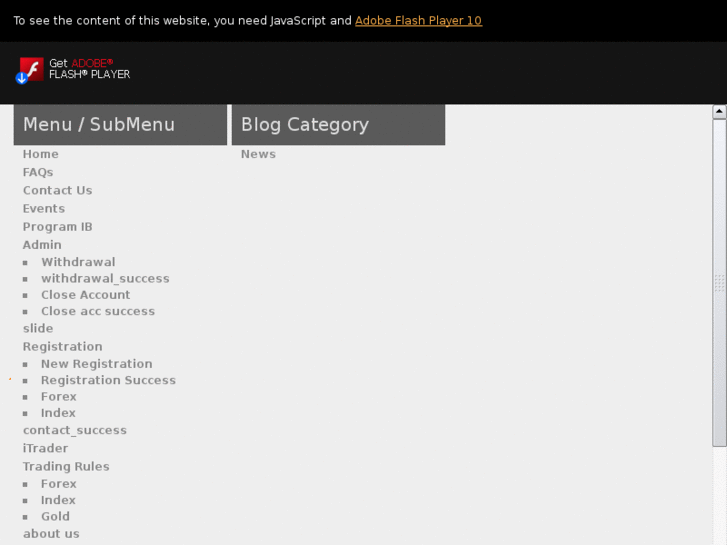Click the about us menu link
727x545 pixels.
pyautogui.click(x=51, y=534)
